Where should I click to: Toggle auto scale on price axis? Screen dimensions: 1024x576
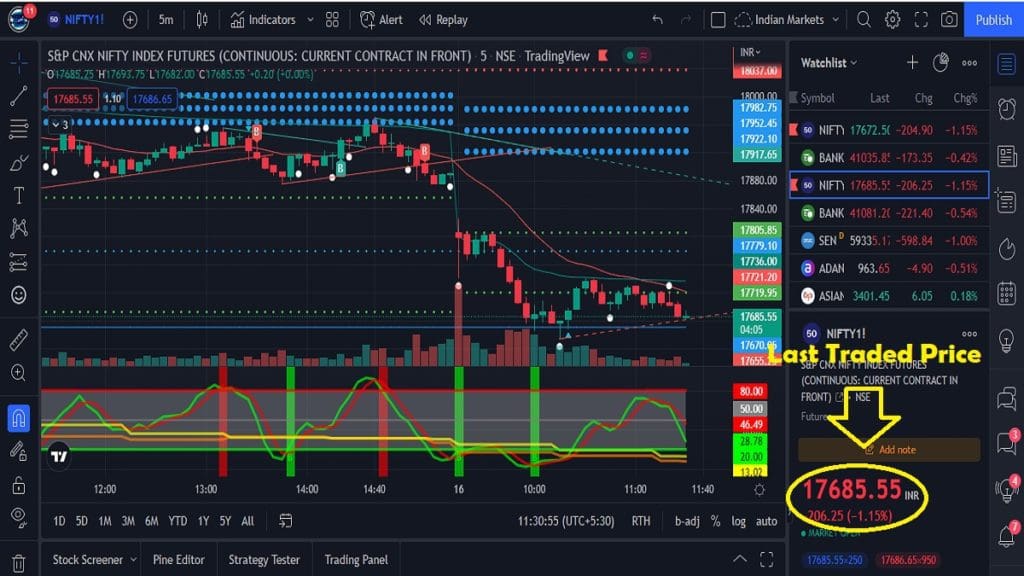[767, 521]
